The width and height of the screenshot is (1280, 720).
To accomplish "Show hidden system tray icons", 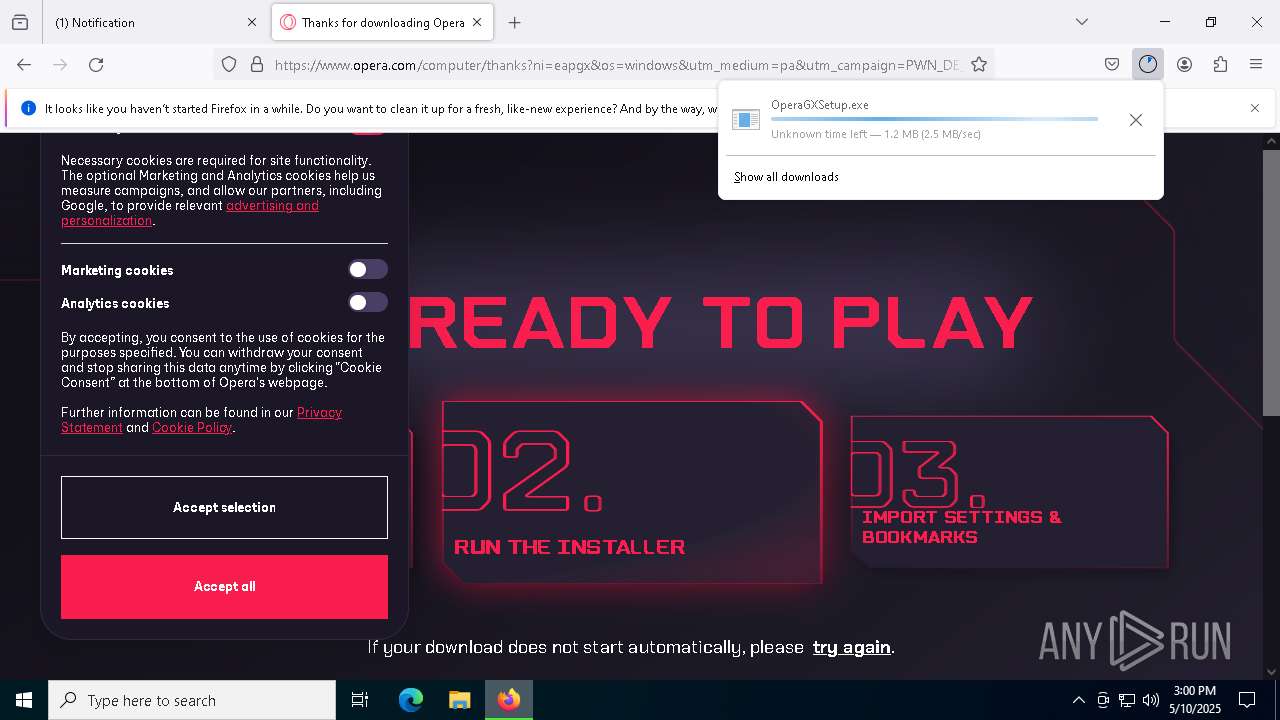I will pyautogui.click(x=1078, y=700).
